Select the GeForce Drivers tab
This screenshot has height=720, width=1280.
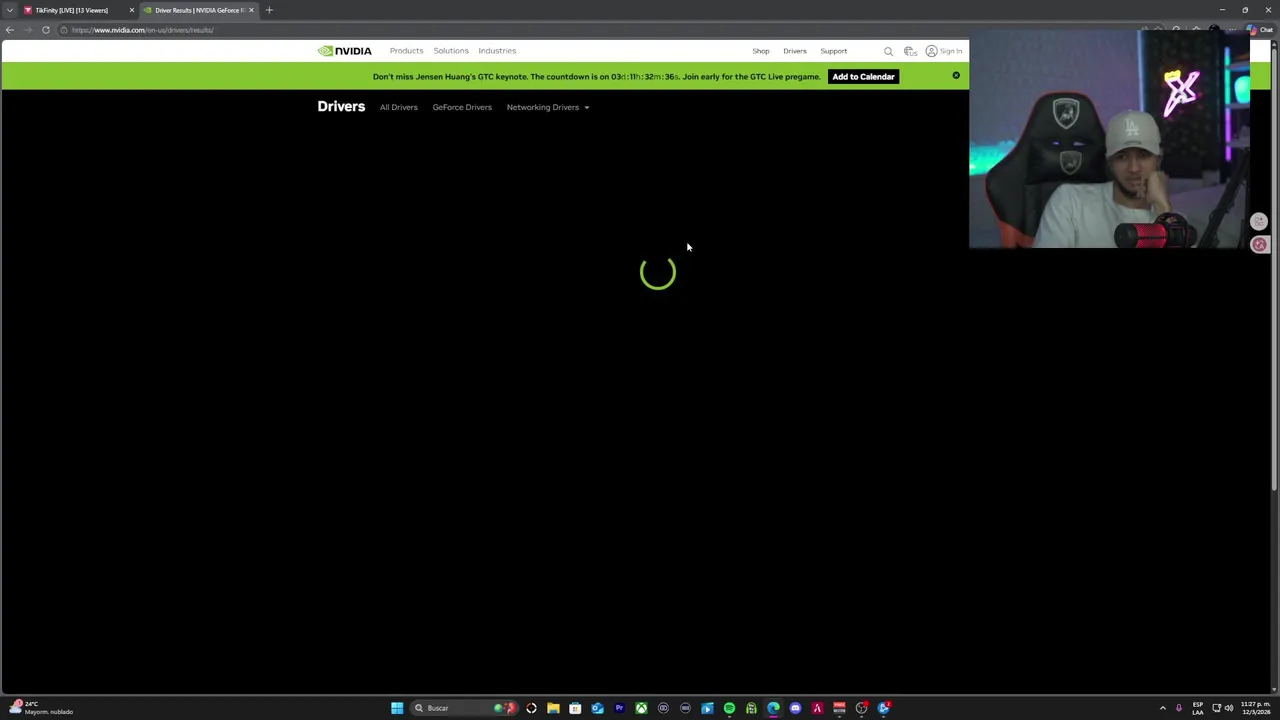tap(462, 107)
